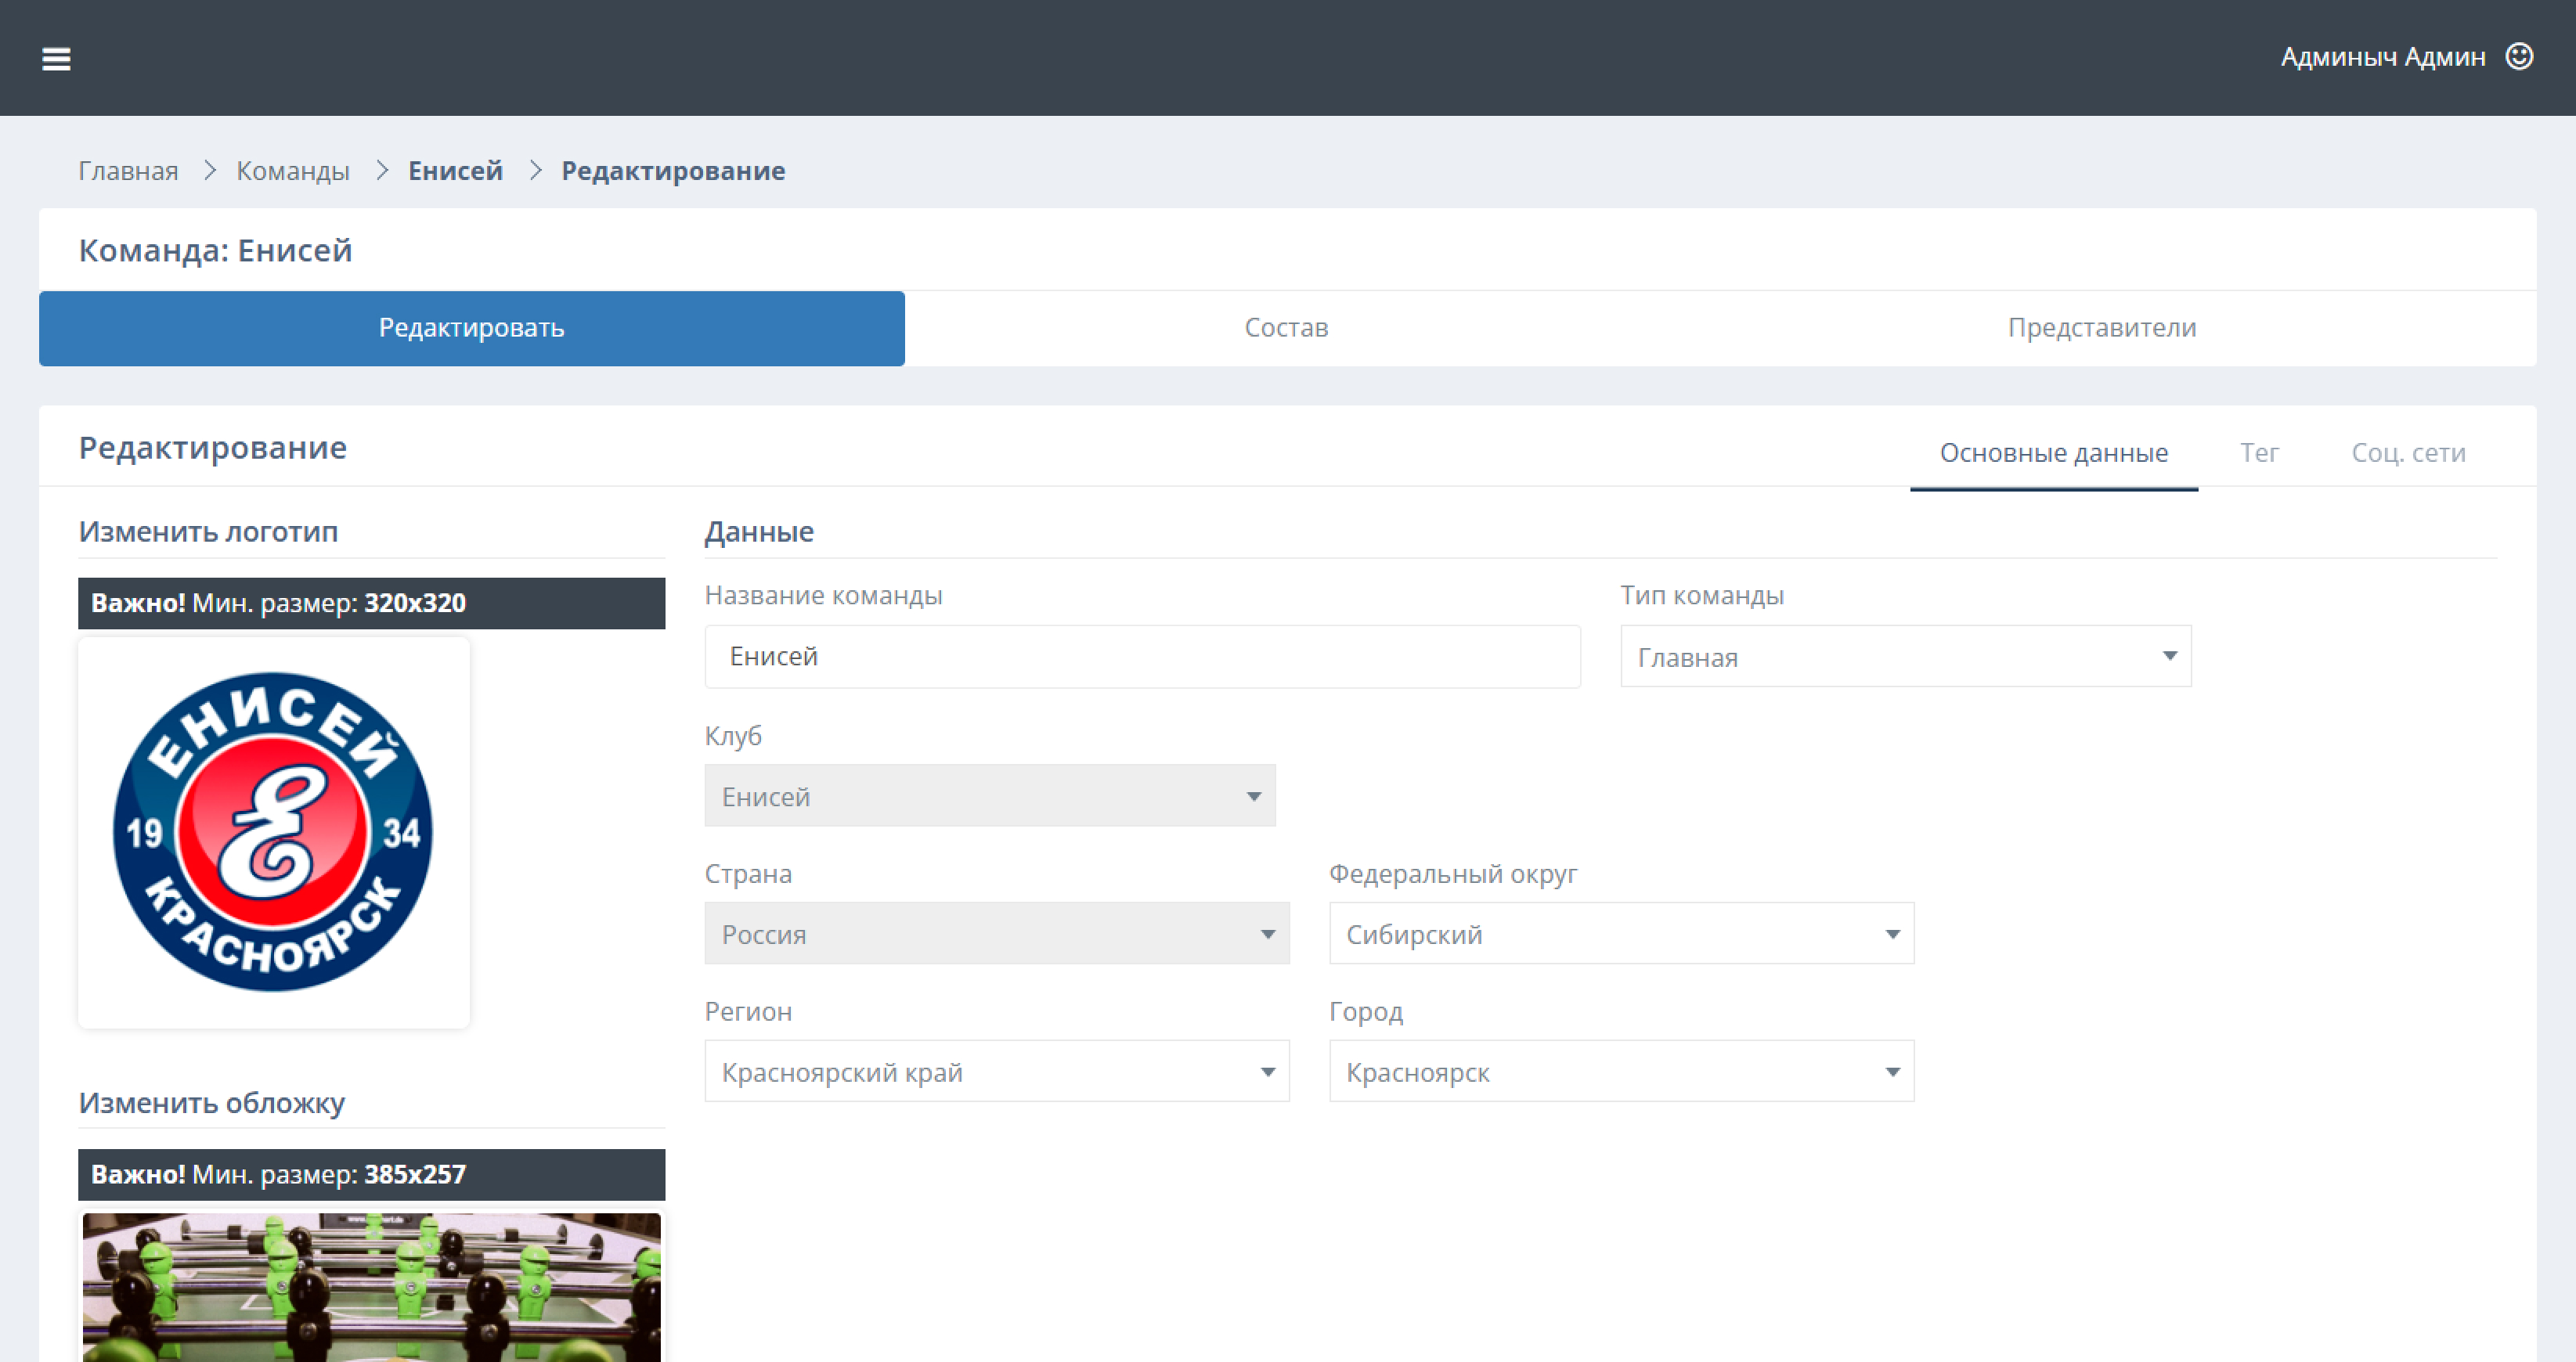Open the Соц. сети sub-tab
This screenshot has height=1362, width=2576.
click(x=2407, y=453)
